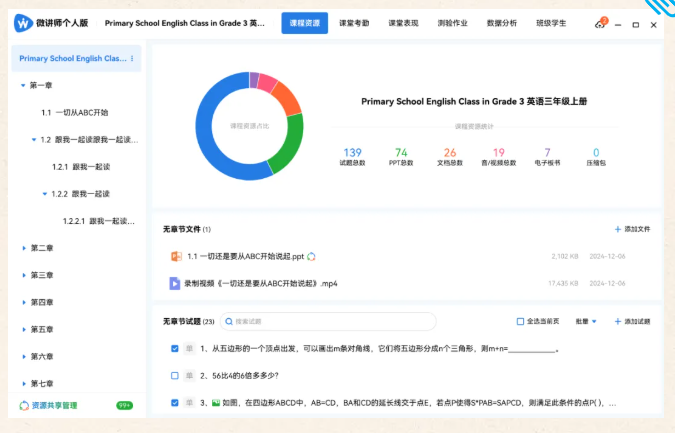Expand the 第三章 chapter arrow
This screenshot has width=679, height=433.
tap(23, 275)
